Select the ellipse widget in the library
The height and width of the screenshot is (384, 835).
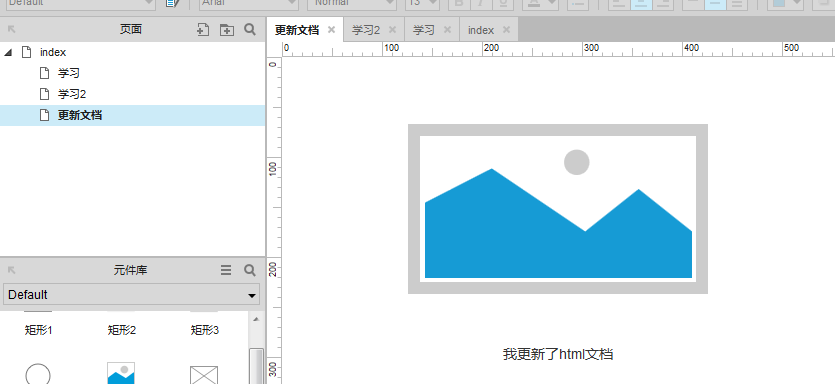38,374
